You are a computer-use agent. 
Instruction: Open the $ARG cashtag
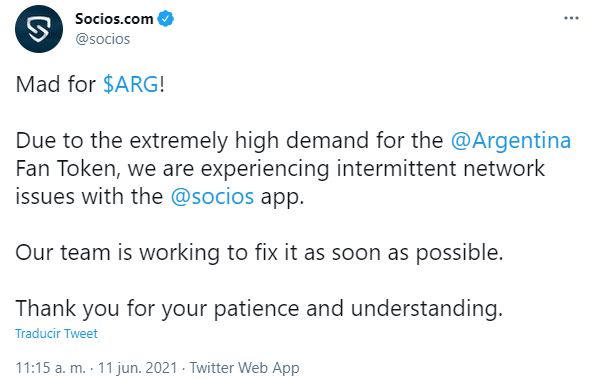131,84
